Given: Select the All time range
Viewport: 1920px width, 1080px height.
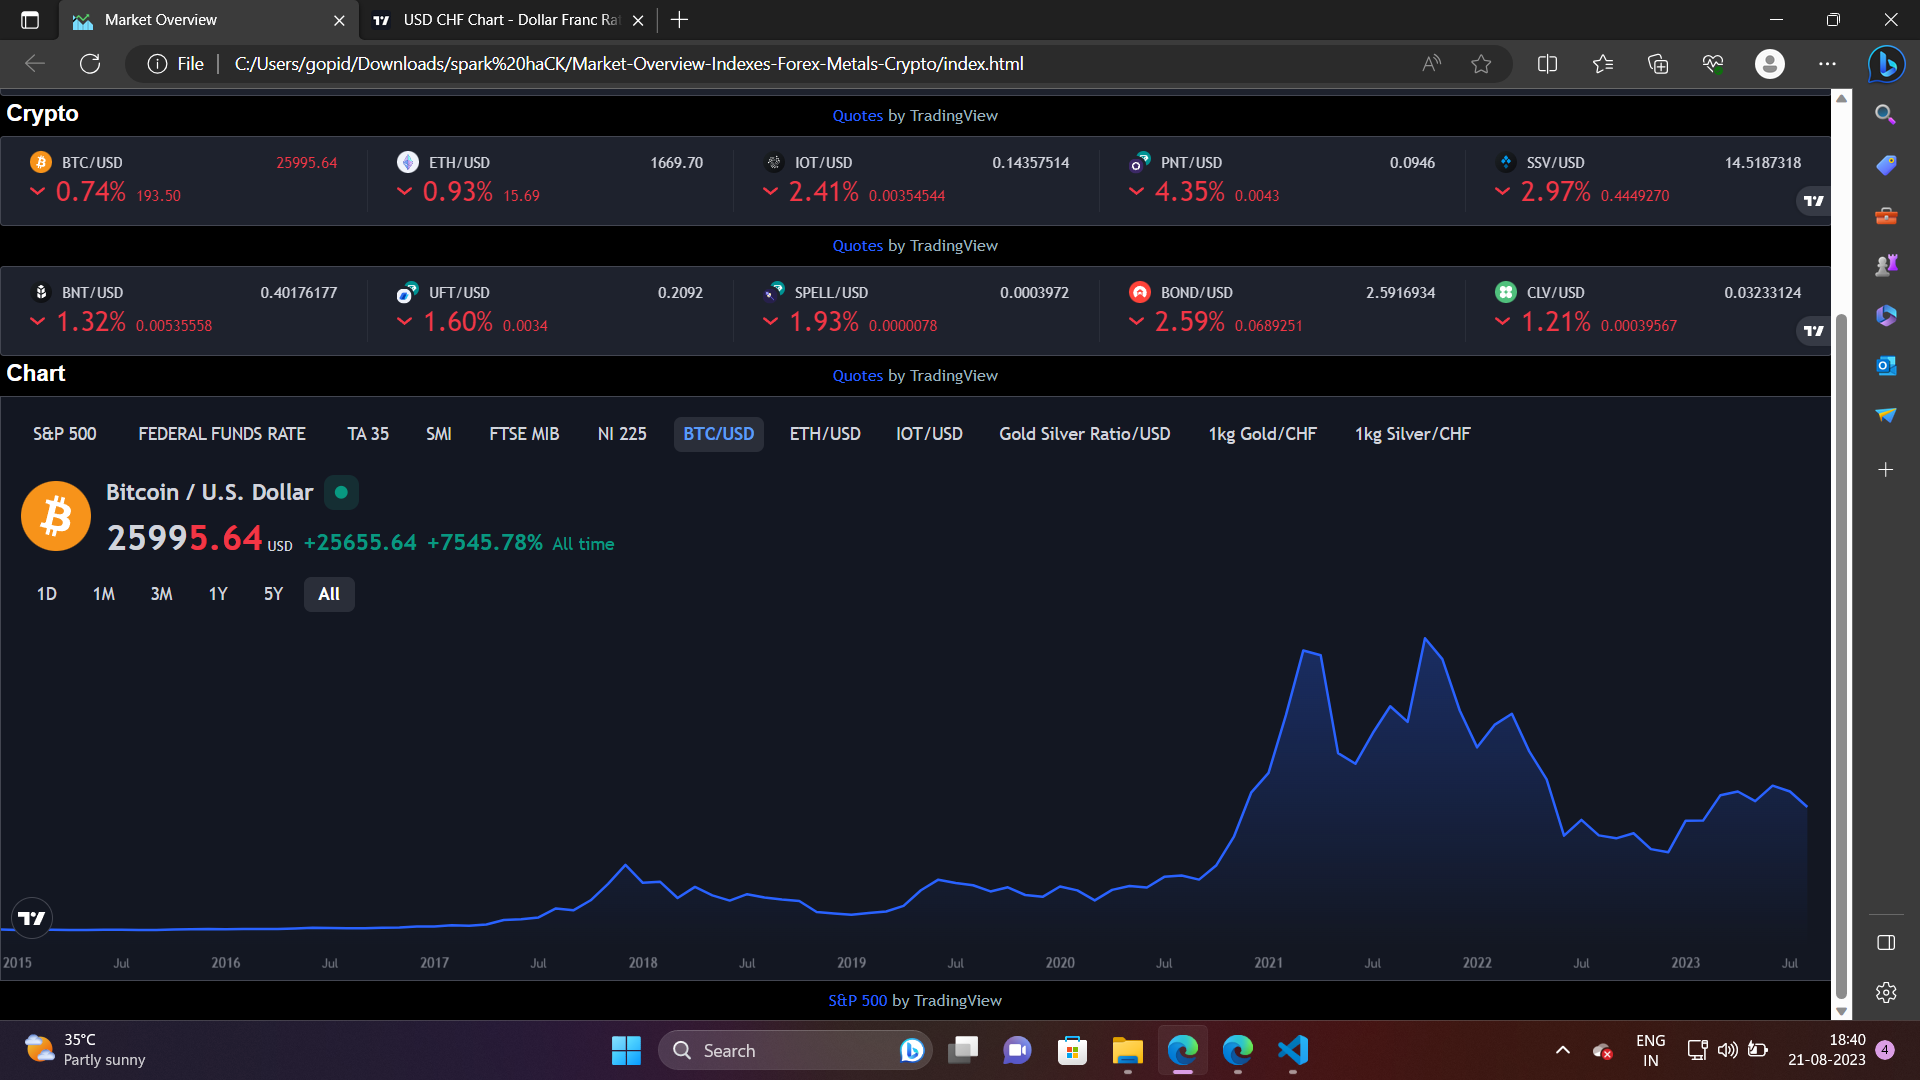Looking at the screenshot, I should (x=329, y=594).
